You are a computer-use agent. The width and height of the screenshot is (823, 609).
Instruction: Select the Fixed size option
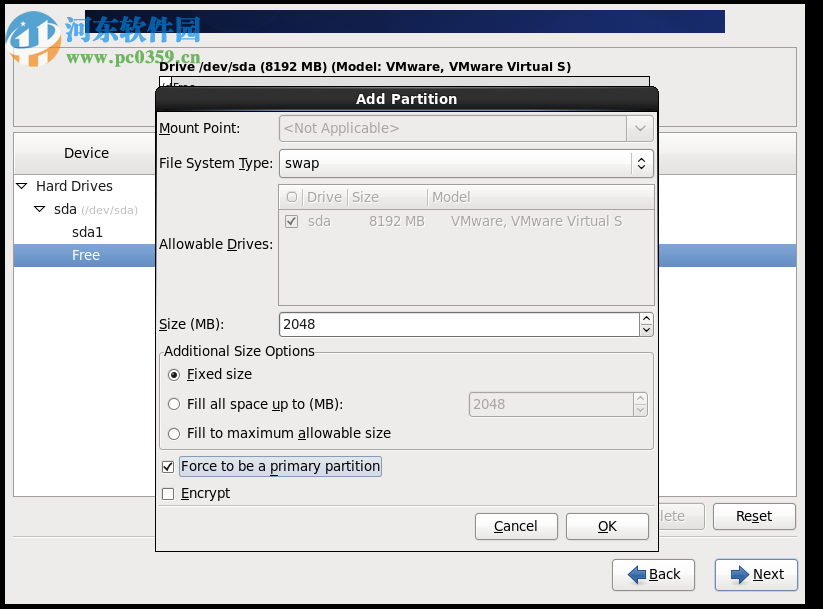pyautogui.click(x=173, y=375)
